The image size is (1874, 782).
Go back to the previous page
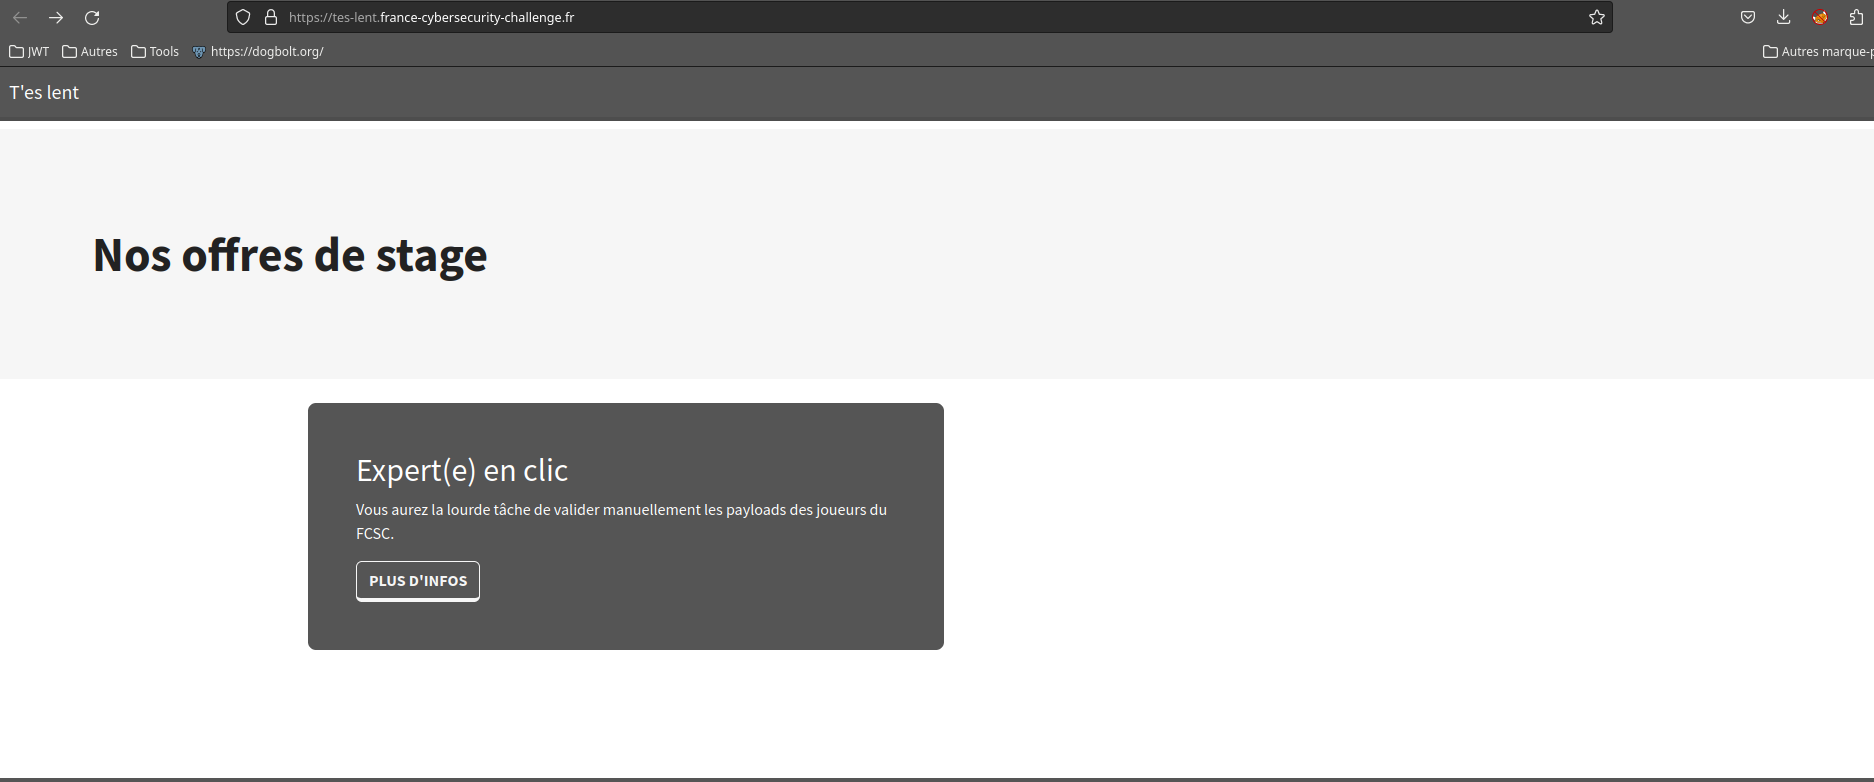coord(20,17)
